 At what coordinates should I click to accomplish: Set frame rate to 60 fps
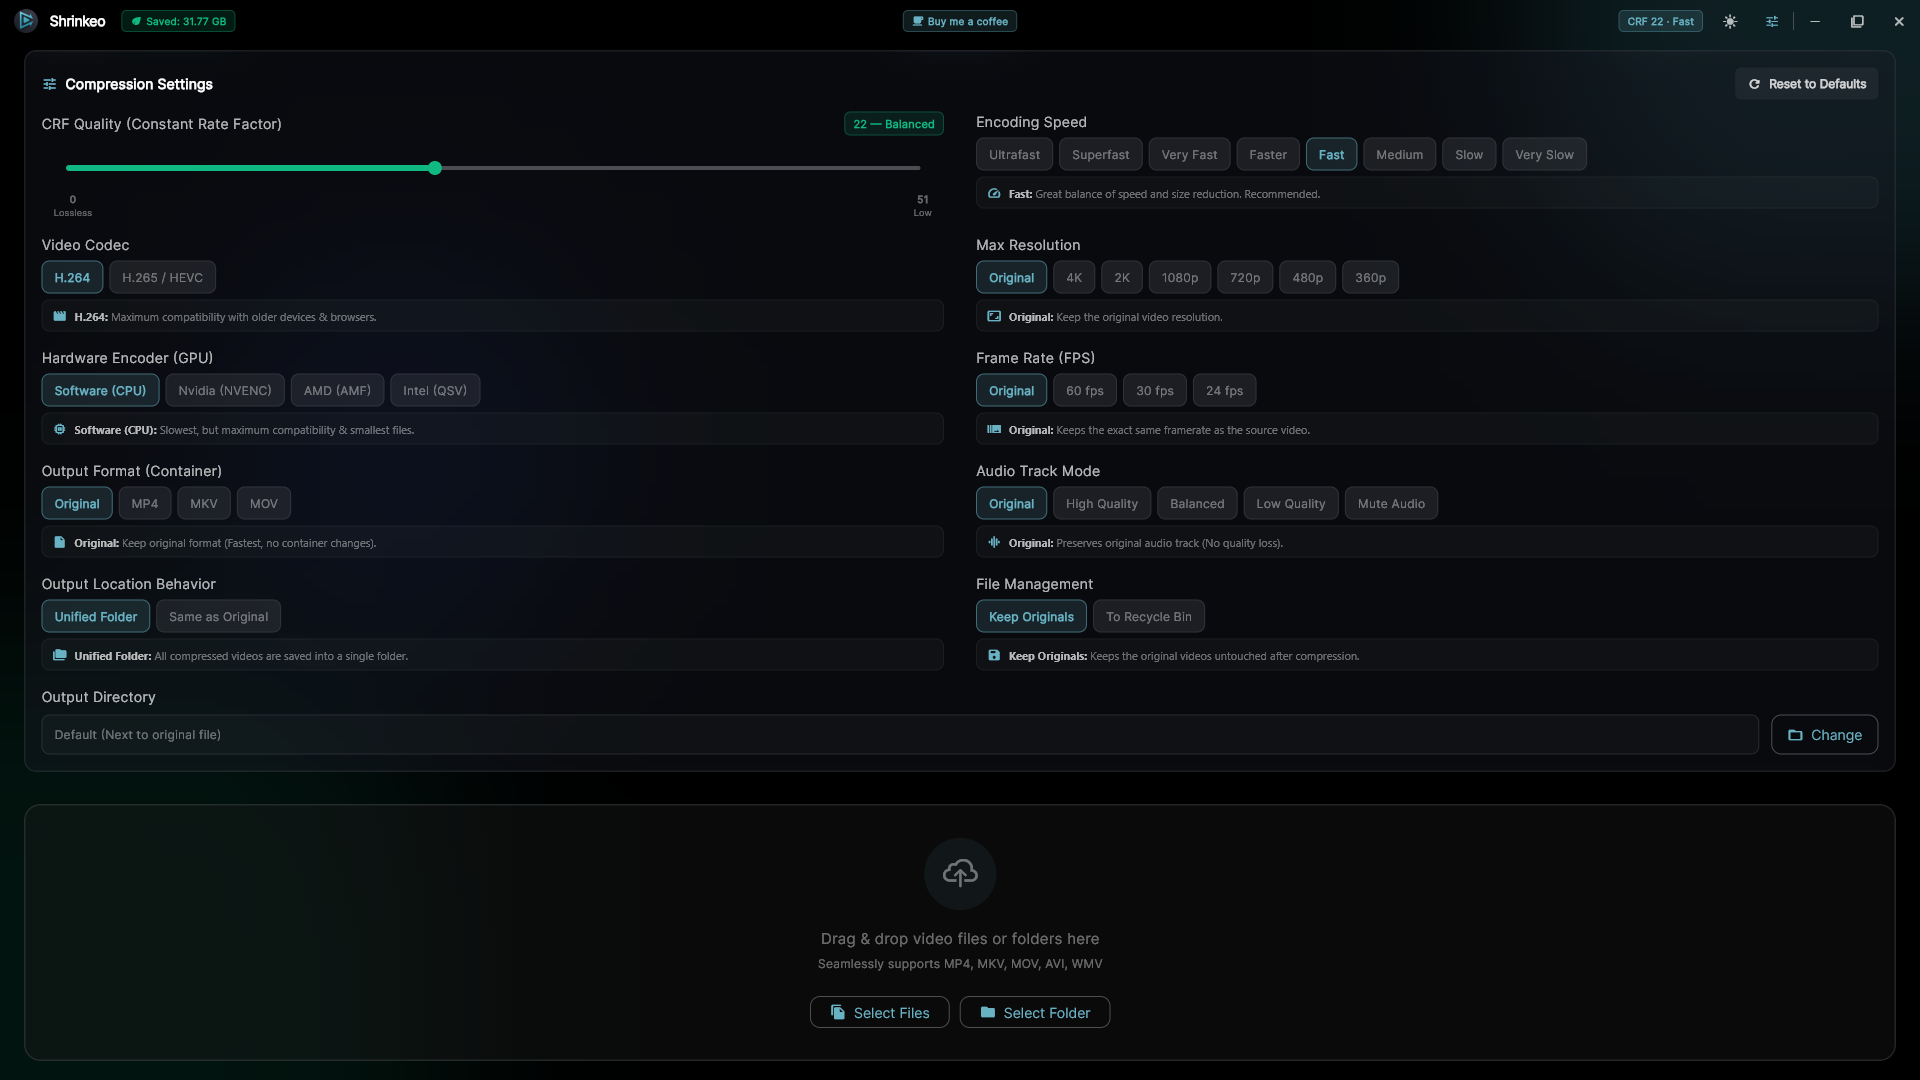pyautogui.click(x=1085, y=390)
